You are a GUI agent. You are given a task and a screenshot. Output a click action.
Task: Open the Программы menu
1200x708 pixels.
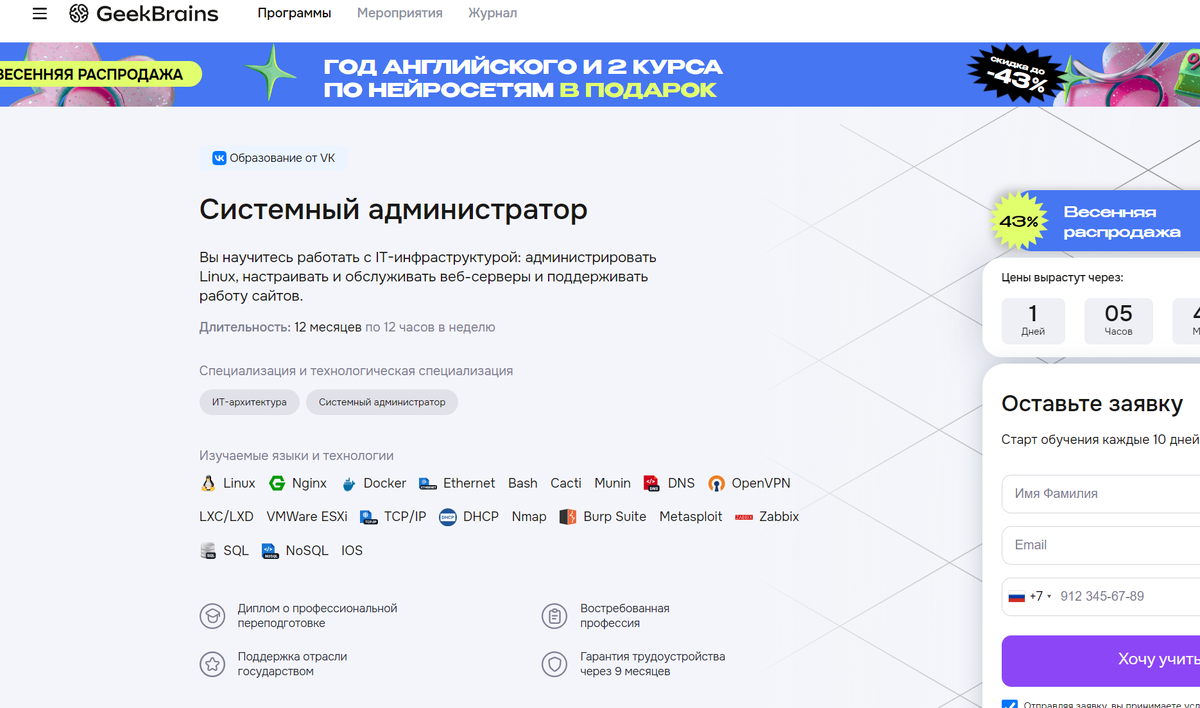294,14
